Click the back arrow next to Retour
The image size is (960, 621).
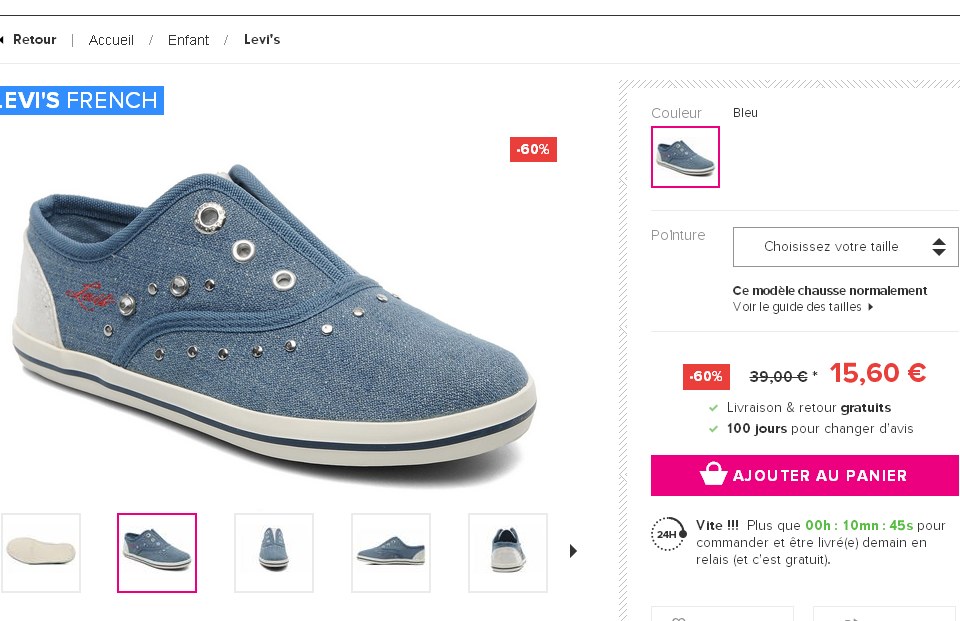(x=3, y=40)
